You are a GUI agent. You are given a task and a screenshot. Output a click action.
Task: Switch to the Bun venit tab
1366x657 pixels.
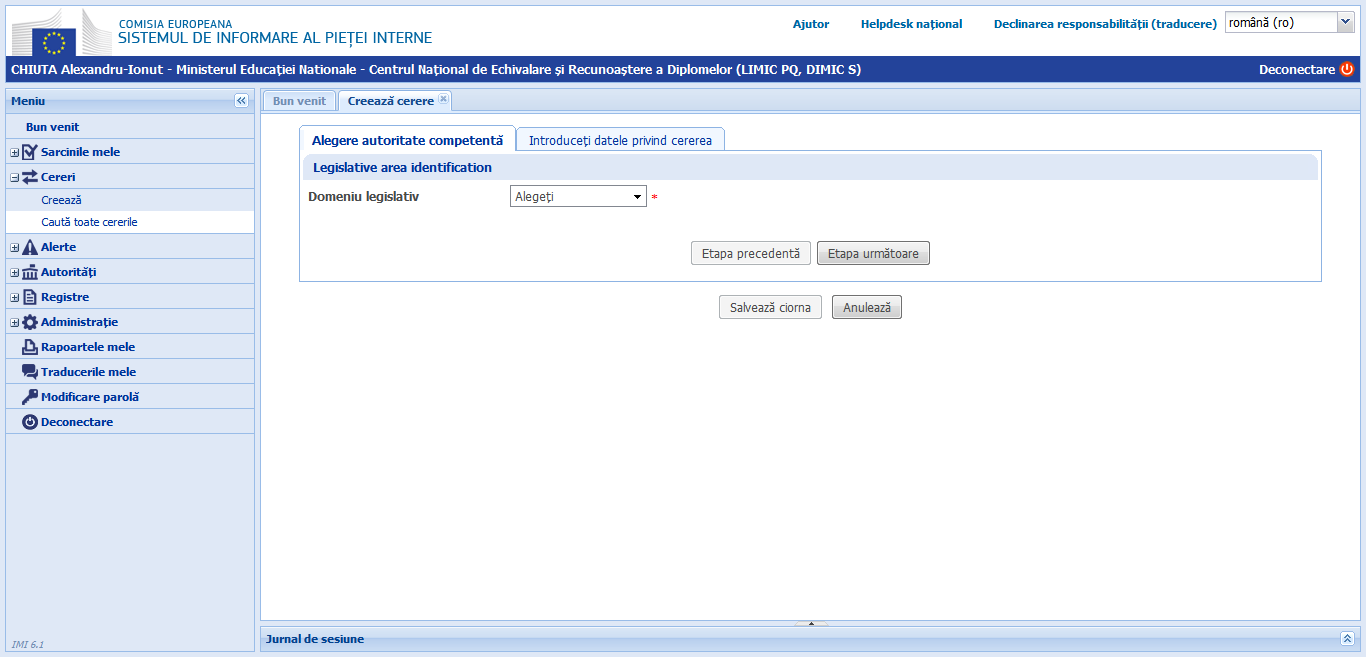tap(299, 101)
